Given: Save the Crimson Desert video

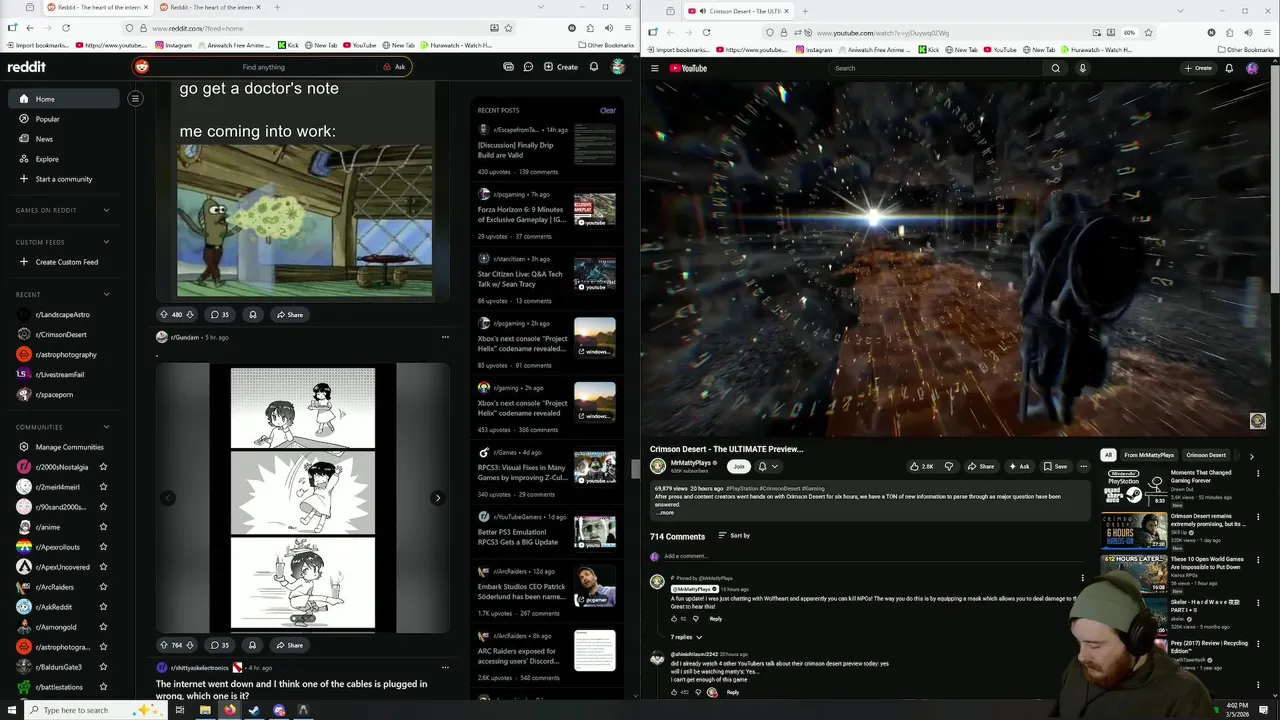Looking at the screenshot, I should [1055, 466].
